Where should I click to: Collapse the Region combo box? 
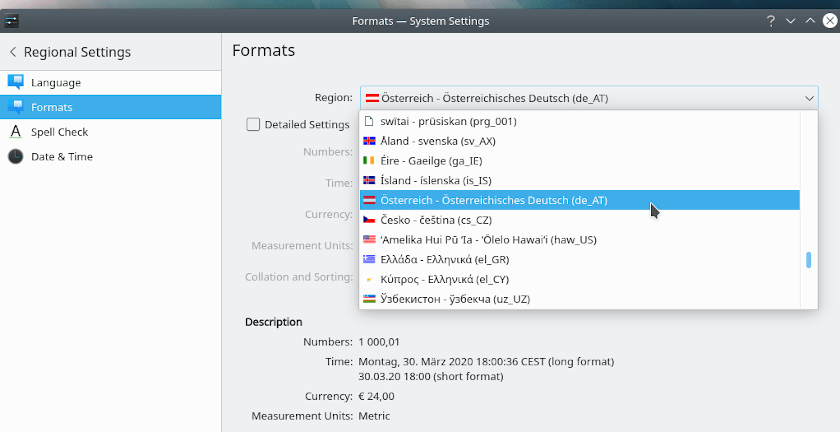[589, 98]
